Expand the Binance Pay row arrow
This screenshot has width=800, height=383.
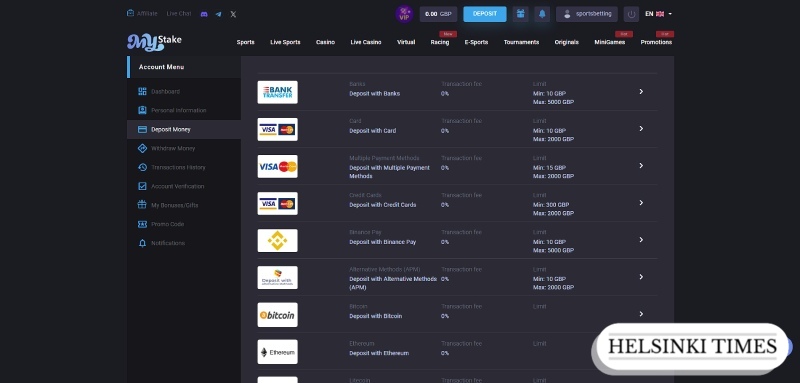click(641, 240)
